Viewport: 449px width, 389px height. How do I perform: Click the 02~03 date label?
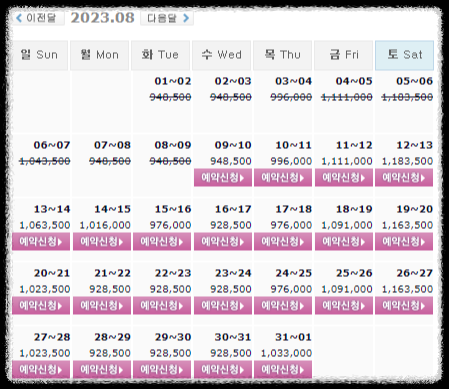(x=233, y=81)
